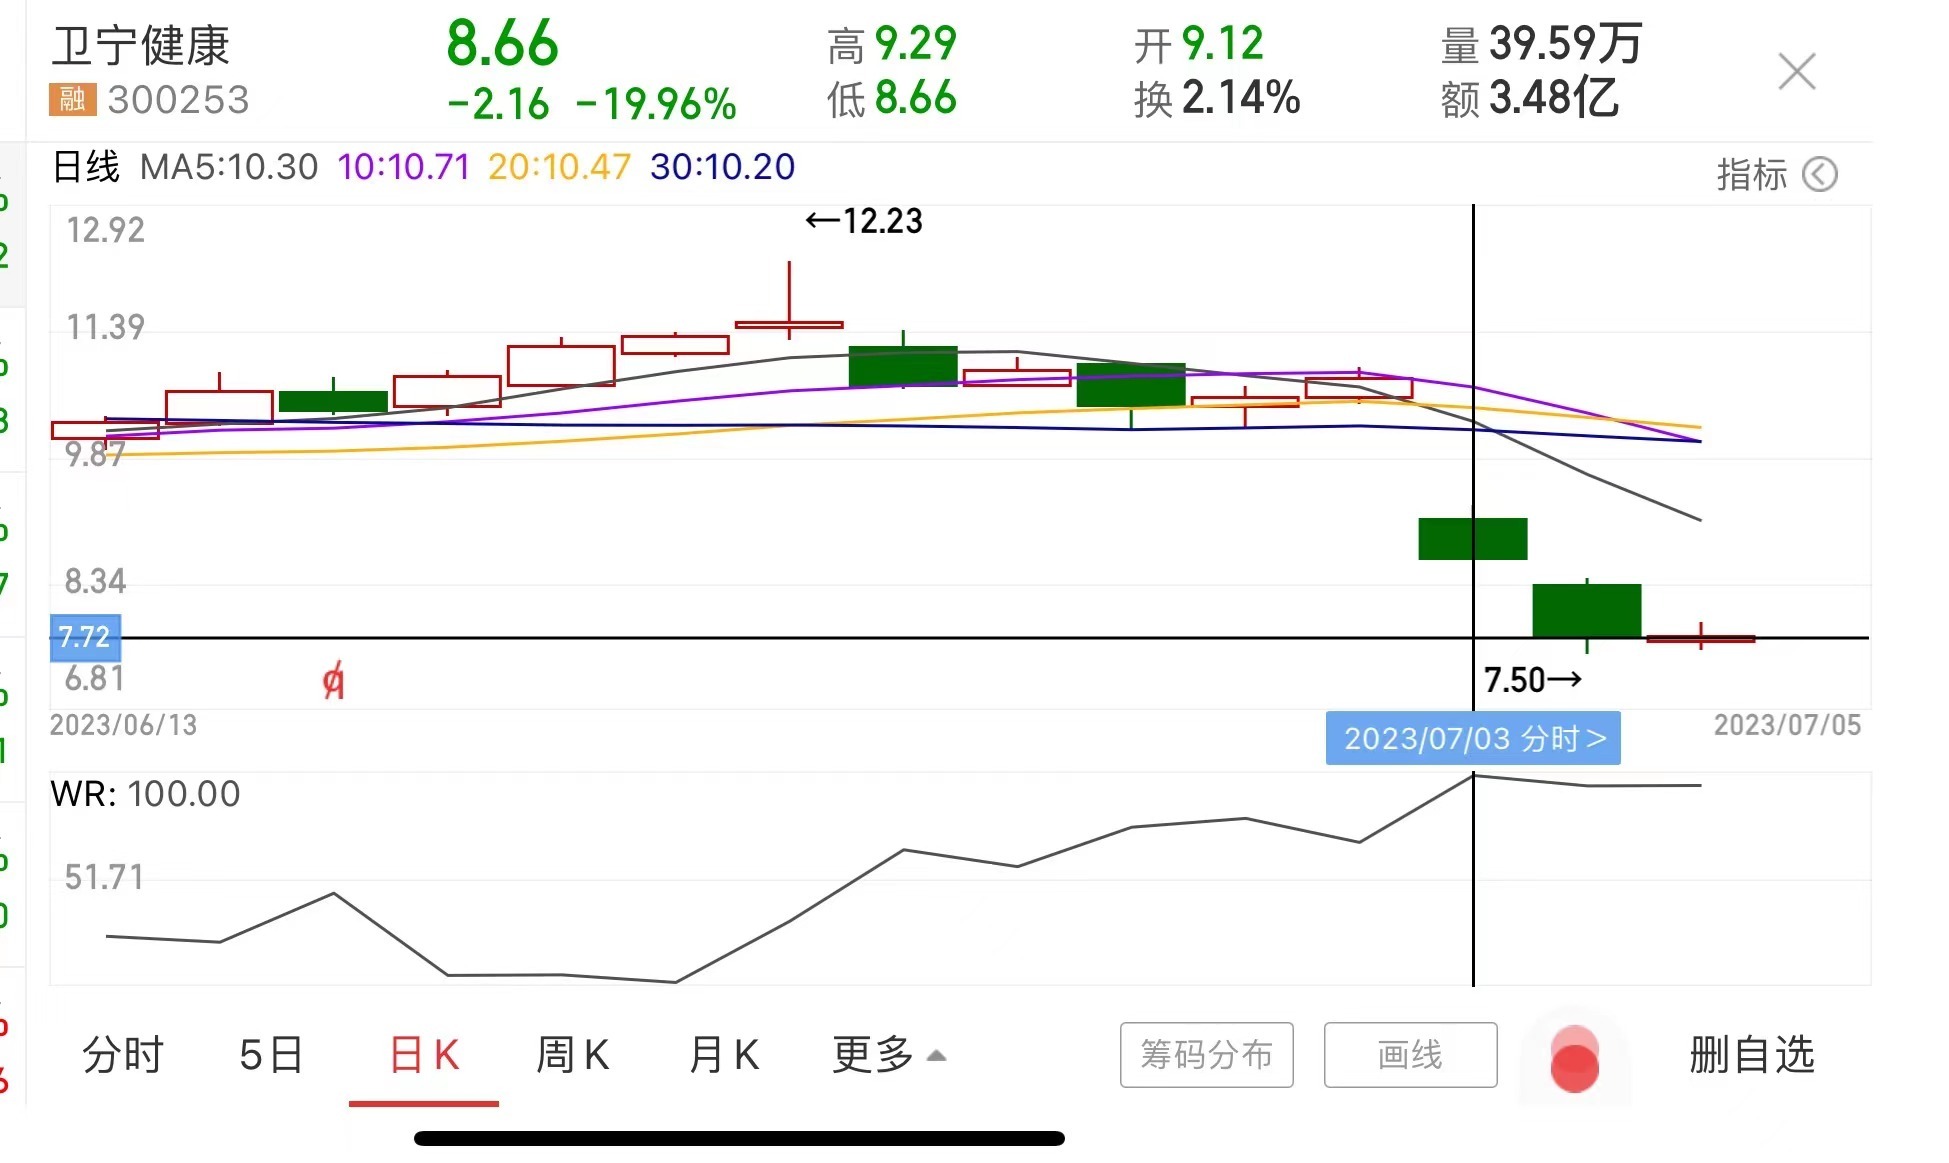Screen dimensions: 1949x1163
Task: Close the stock chart with the X icon
Action: pyautogui.click(x=1796, y=72)
